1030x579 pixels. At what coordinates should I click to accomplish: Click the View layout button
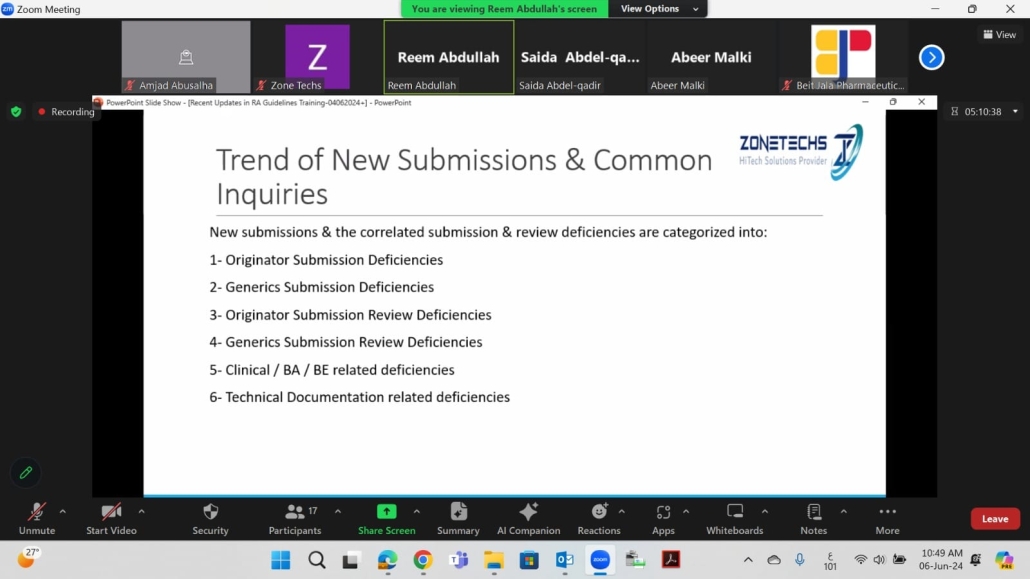999,34
